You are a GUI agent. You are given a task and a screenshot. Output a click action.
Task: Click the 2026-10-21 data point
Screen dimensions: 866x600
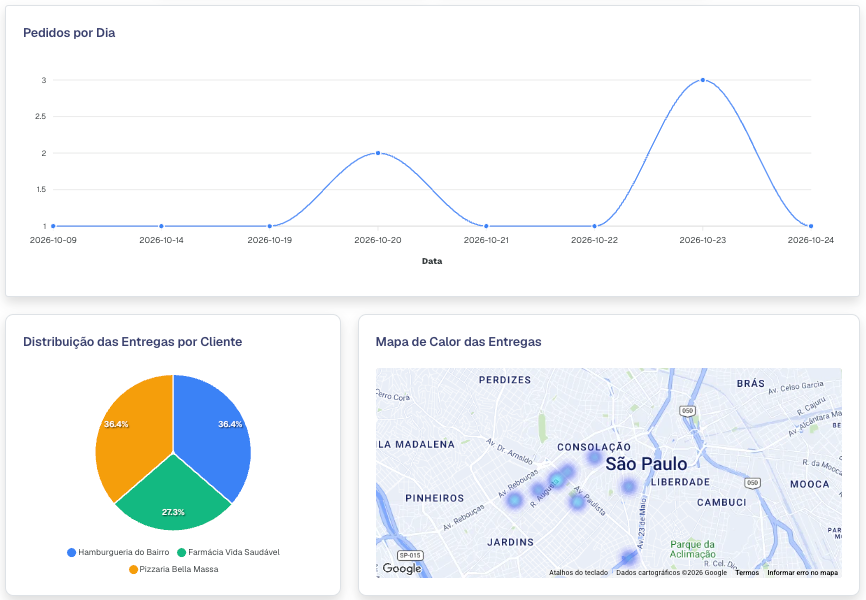(486, 226)
